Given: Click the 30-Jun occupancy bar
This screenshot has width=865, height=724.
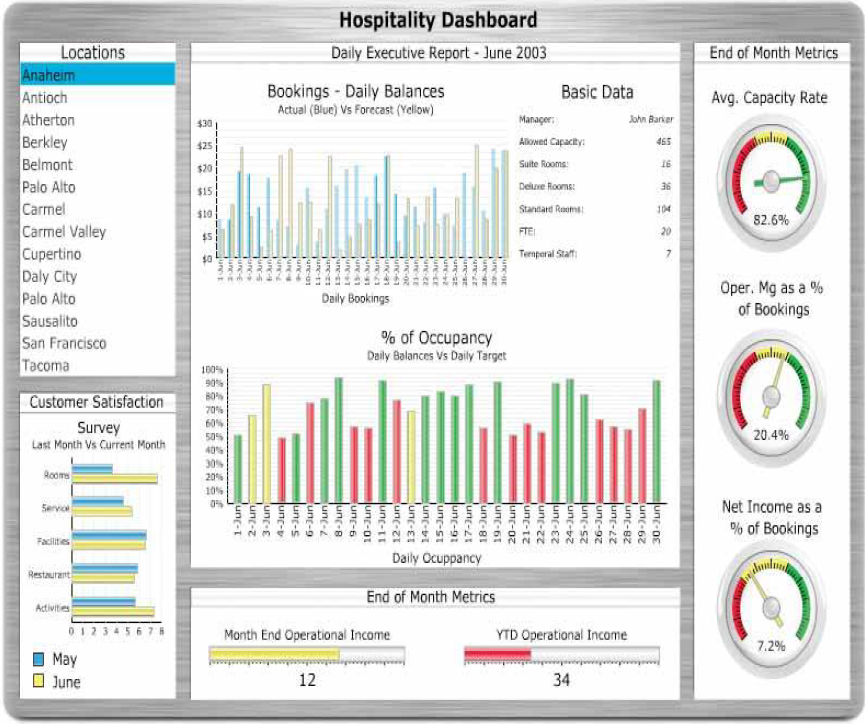Looking at the screenshot, I should point(656,441).
